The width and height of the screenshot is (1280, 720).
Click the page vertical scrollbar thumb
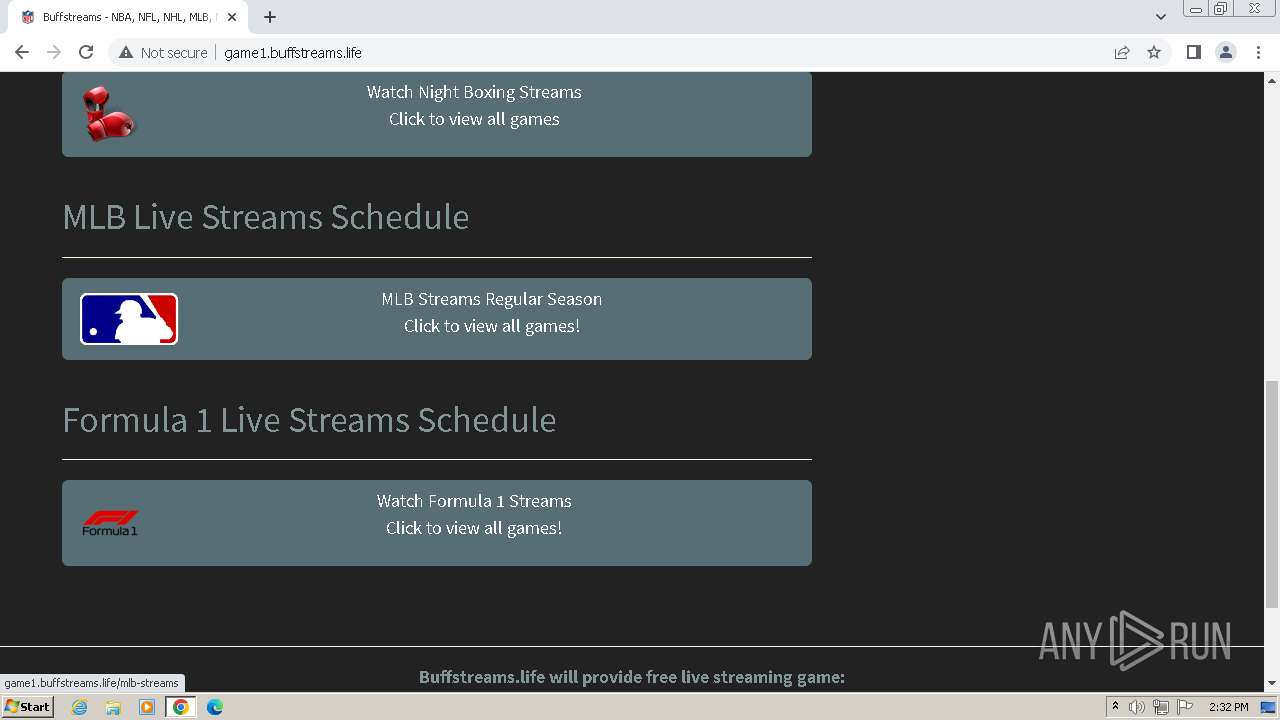(x=1272, y=493)
